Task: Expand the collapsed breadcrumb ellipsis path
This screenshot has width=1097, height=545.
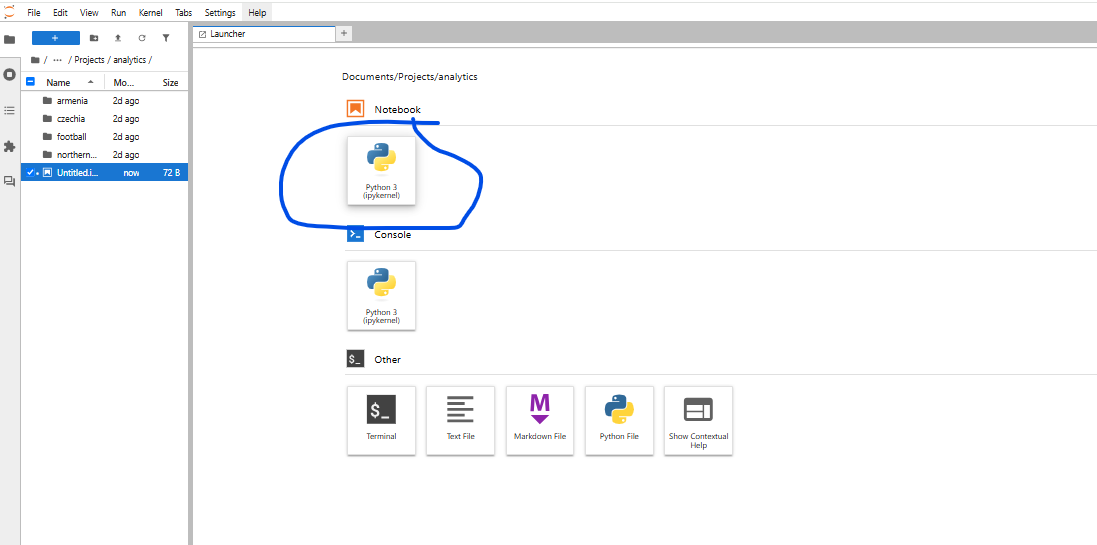Action: [57, 60]
